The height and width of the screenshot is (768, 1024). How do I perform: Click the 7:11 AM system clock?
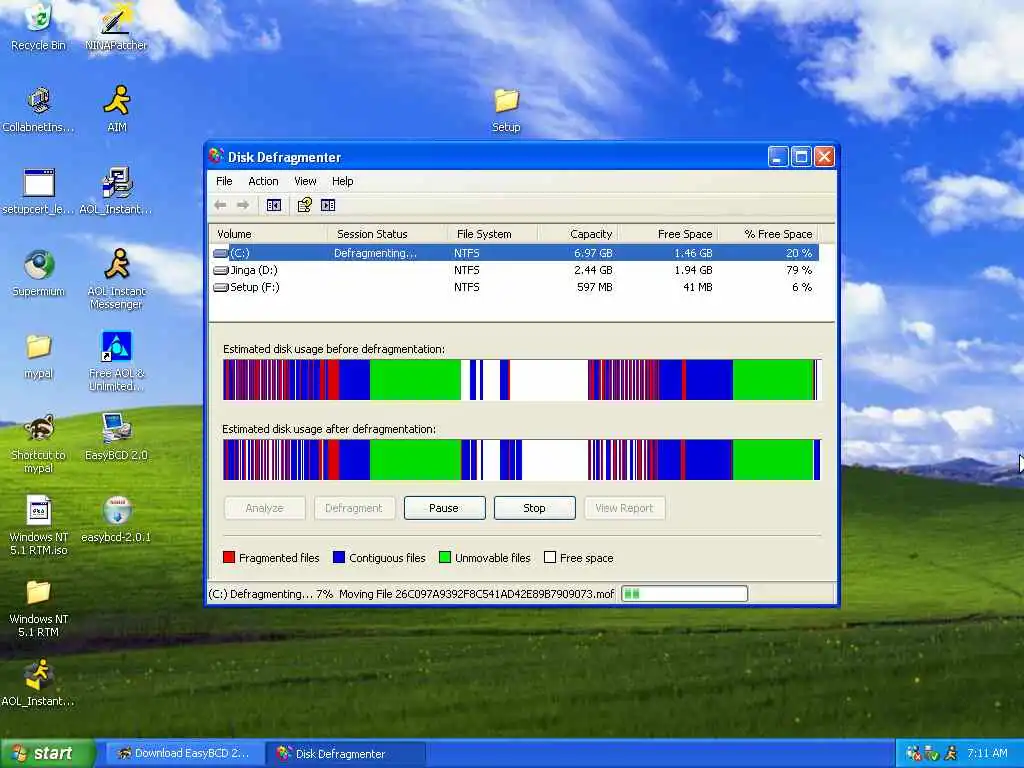click(x=987, y=753)
